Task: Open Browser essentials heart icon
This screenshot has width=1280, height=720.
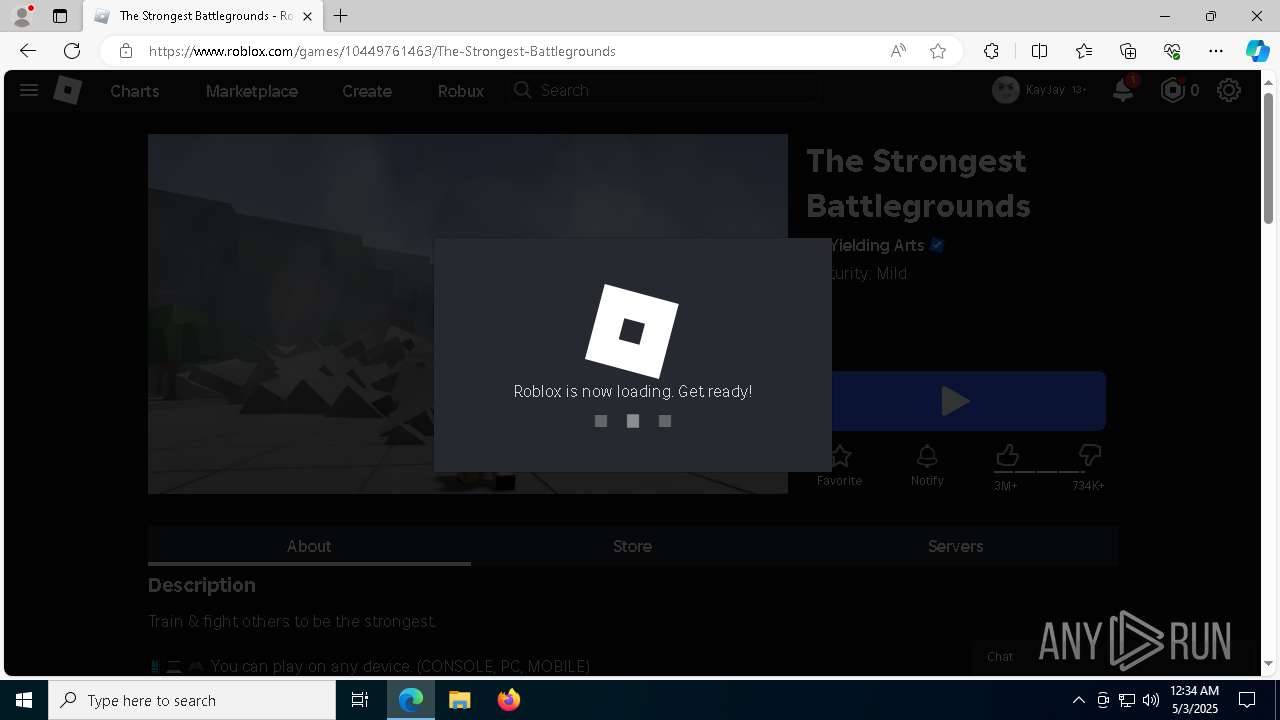Action: (1172, 51)
